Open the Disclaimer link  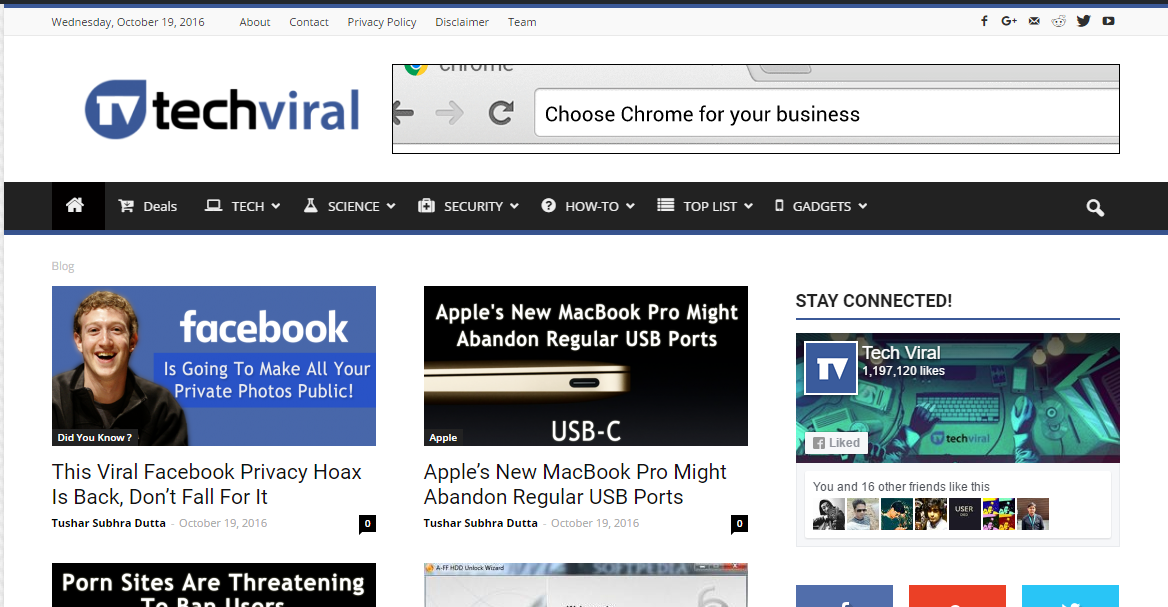pos(462,22)
